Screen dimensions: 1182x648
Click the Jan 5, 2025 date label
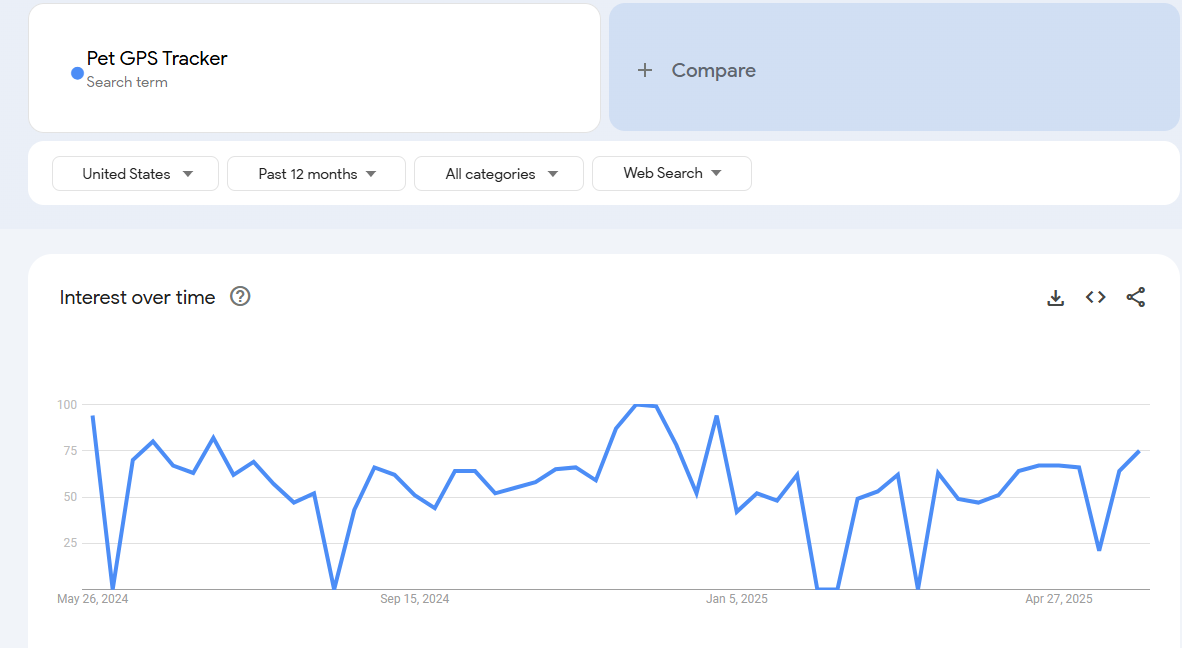(x=737, y=599)
